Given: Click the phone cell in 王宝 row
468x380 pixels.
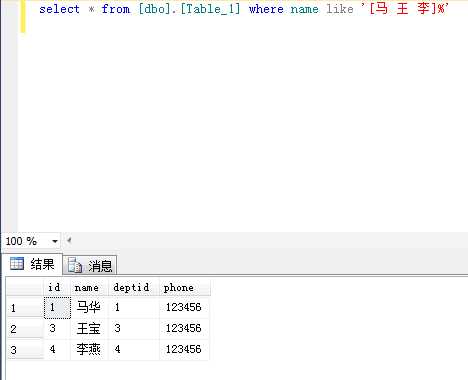Looking at the screenshot, I should pos(184,329).
